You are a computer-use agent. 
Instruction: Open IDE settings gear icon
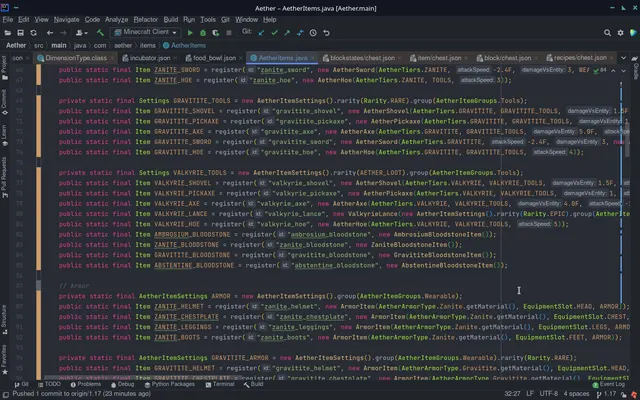pyautogui.click(x=620, y=33)
